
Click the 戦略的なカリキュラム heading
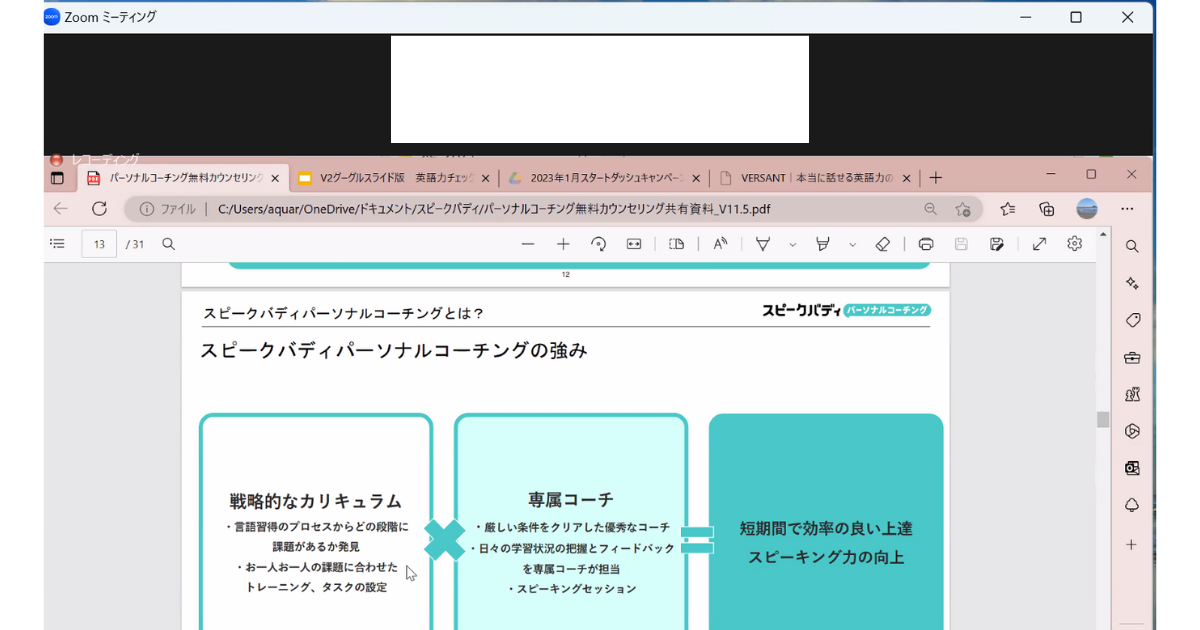coord(315,501)
